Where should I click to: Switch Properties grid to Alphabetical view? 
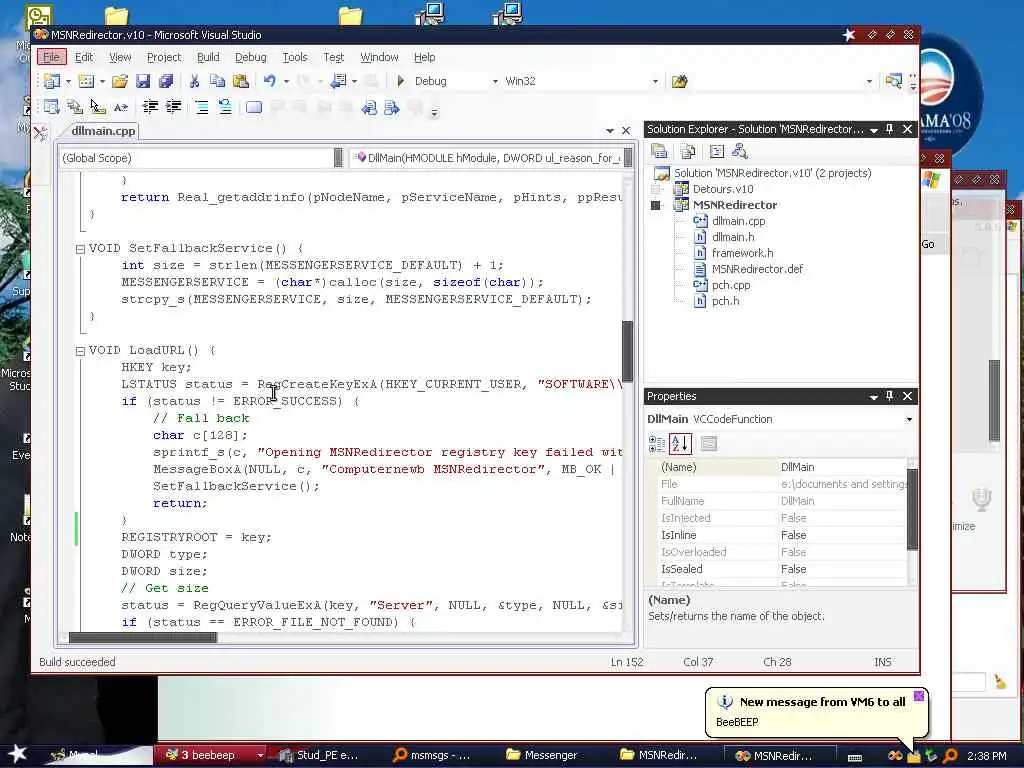[680, 444]
